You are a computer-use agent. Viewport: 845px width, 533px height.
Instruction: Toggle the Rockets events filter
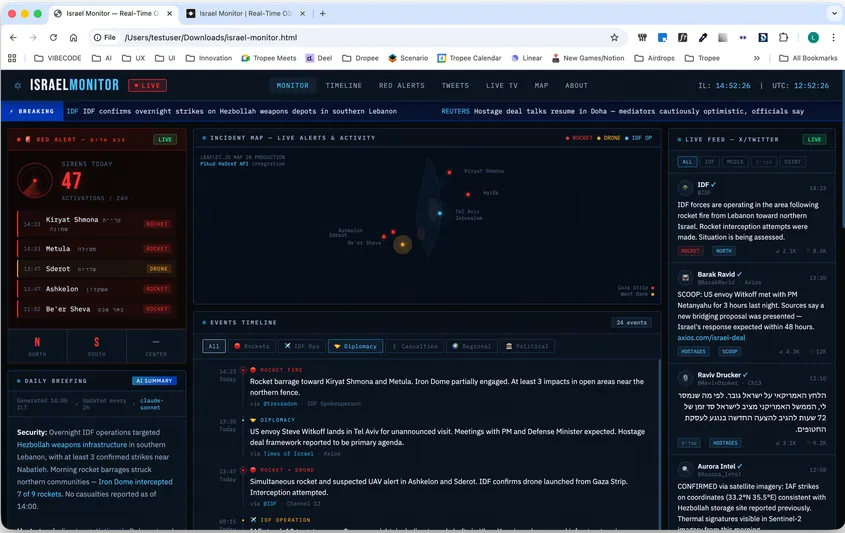(252, 346)
